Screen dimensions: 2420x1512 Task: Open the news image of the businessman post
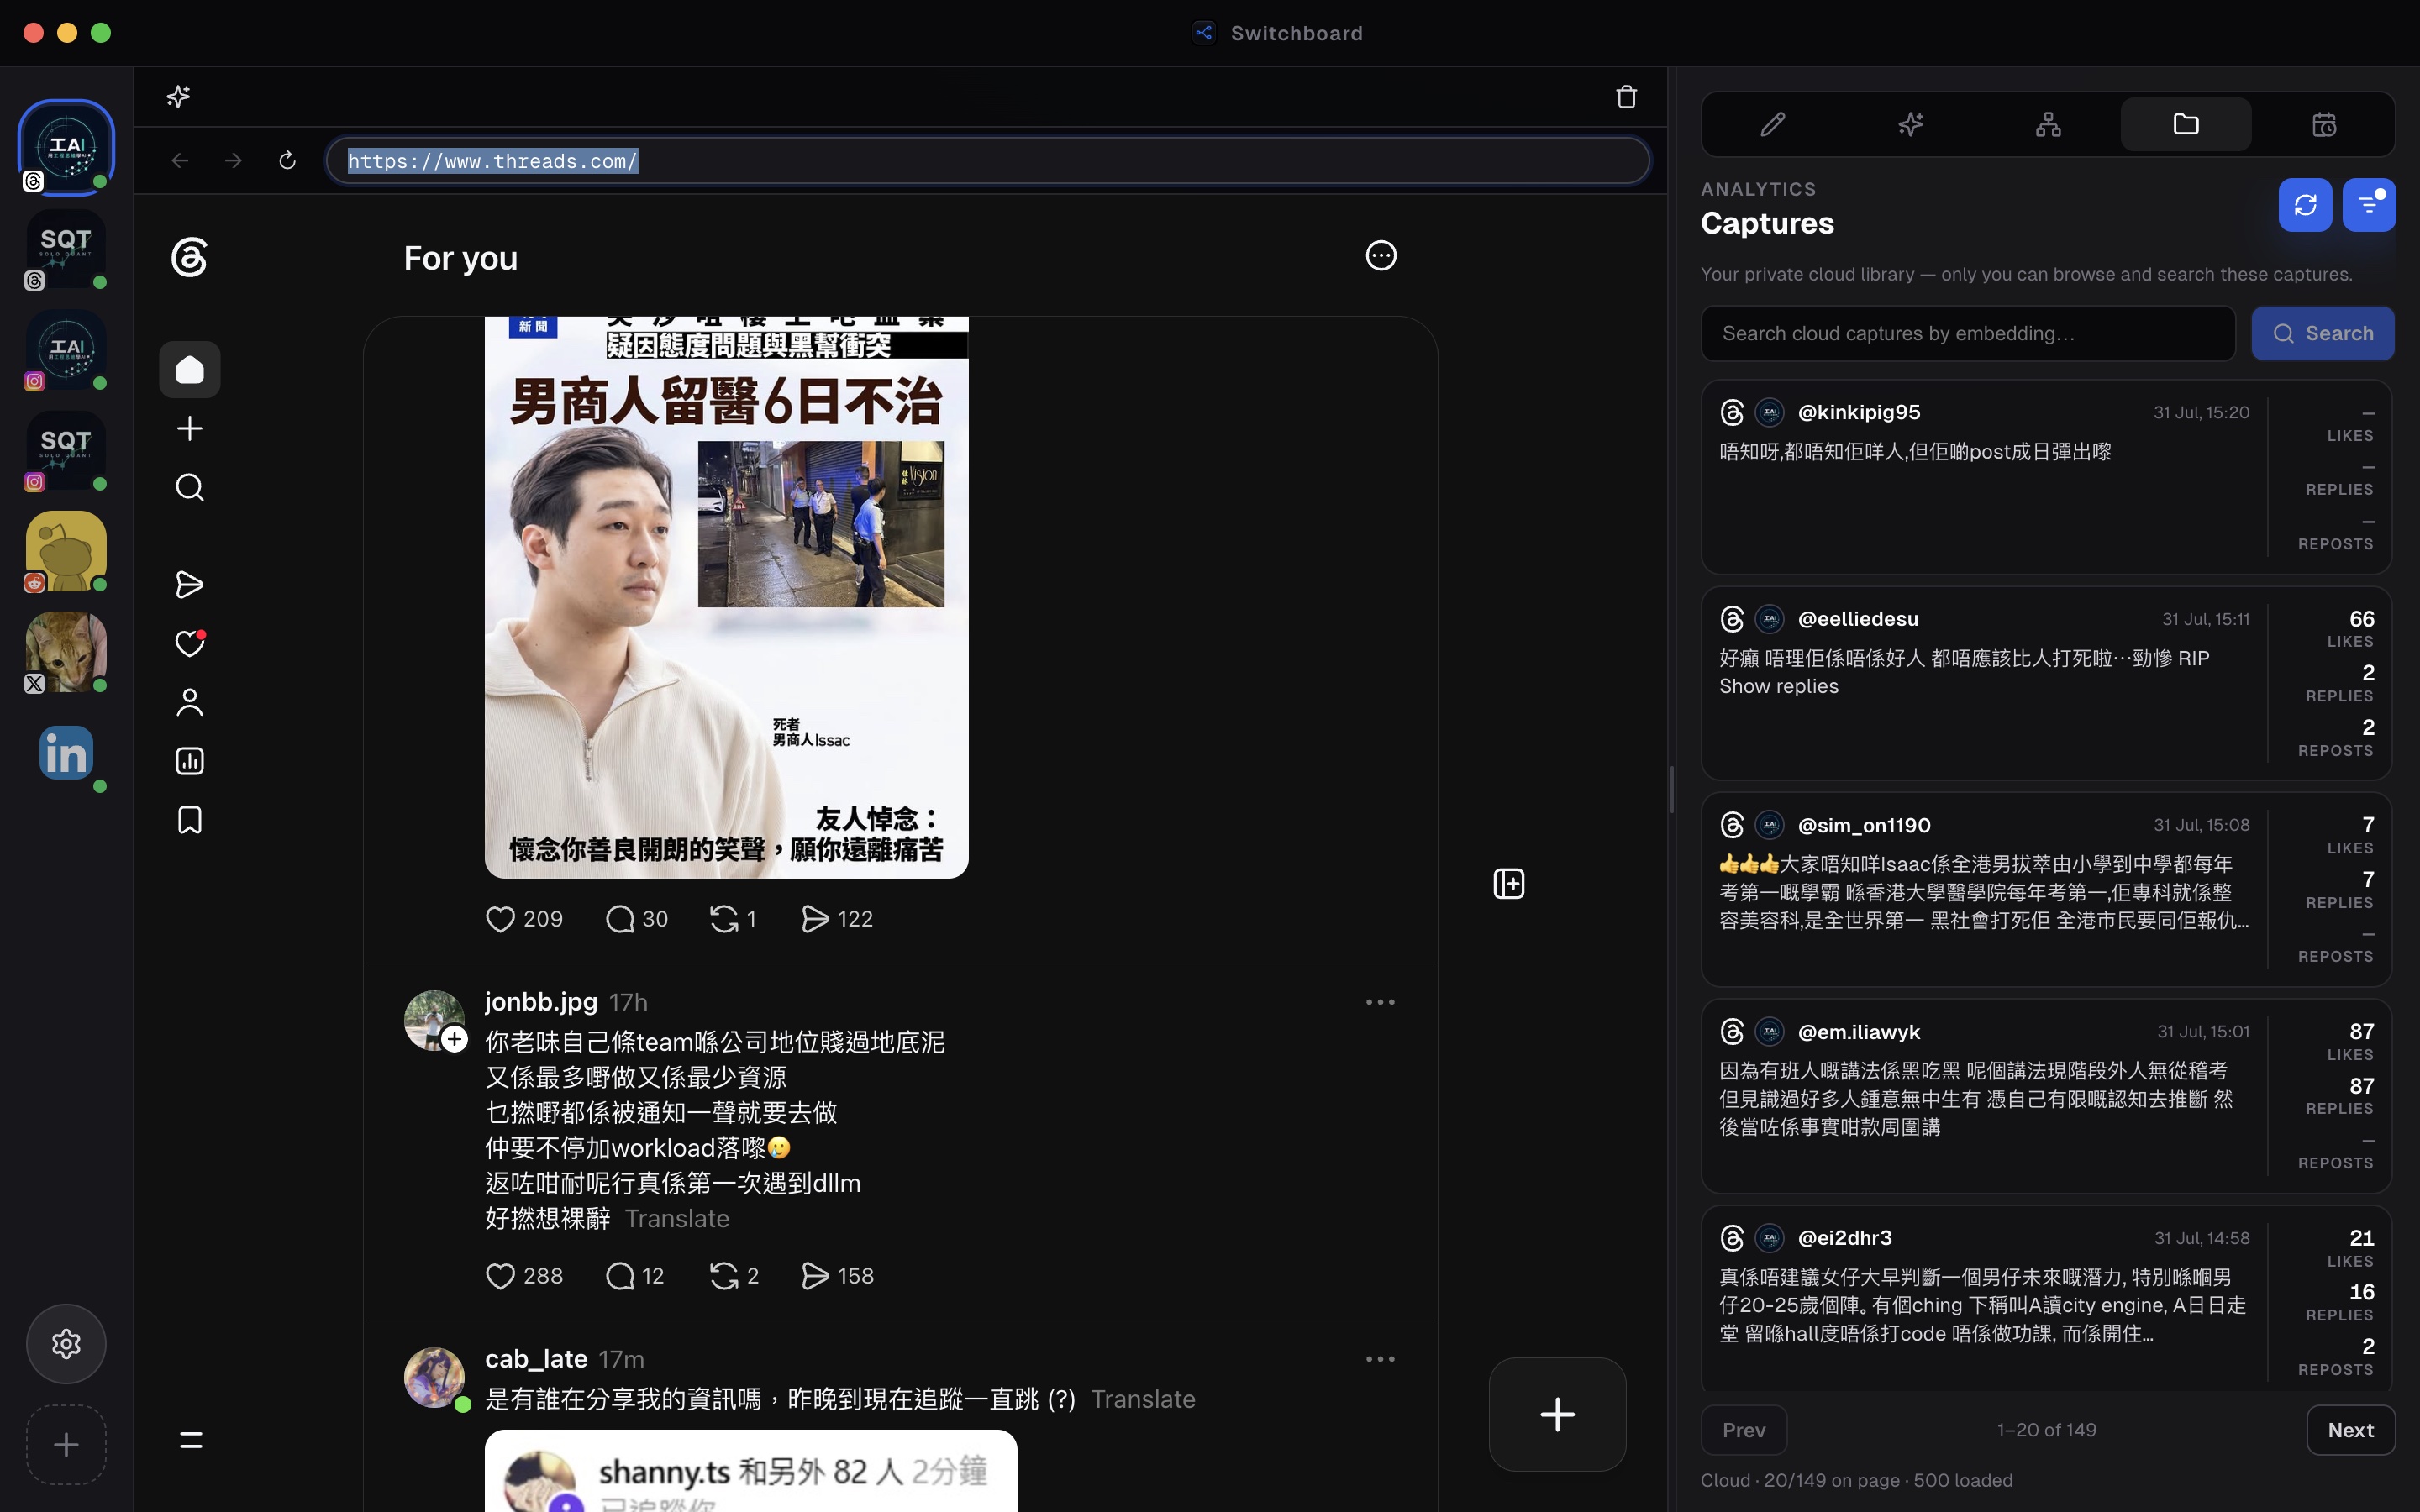point(726,597)
